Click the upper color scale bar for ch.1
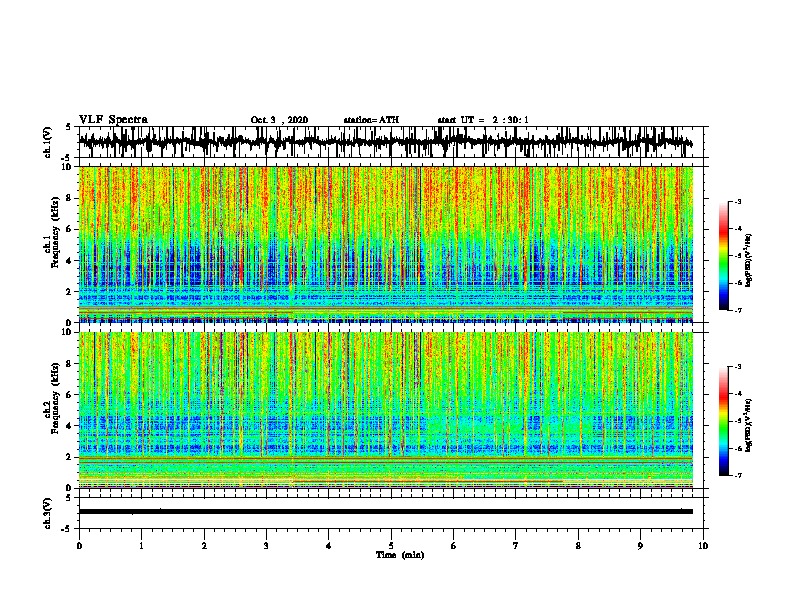 coord(723,256)
